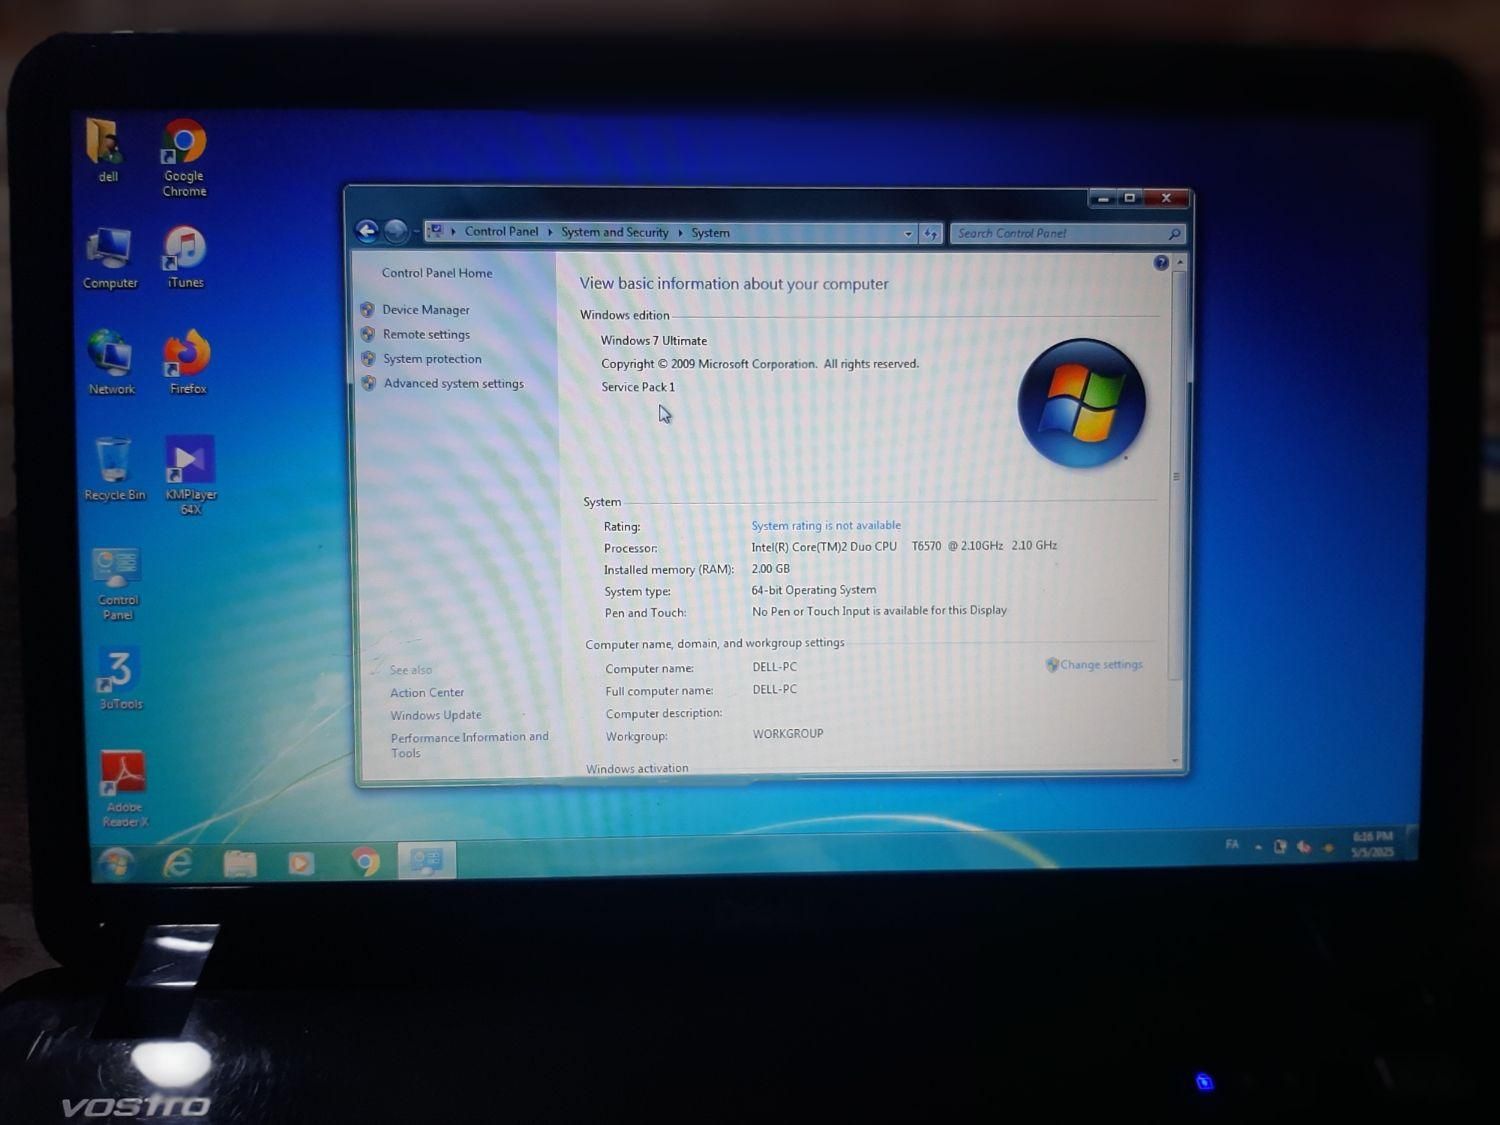The width and height of the screenshot is (1500, 1125).
Task: Select the processor value 'Intel(R) Core(TM)2 Duo CPU'
Action: click(x=824, y=547)
